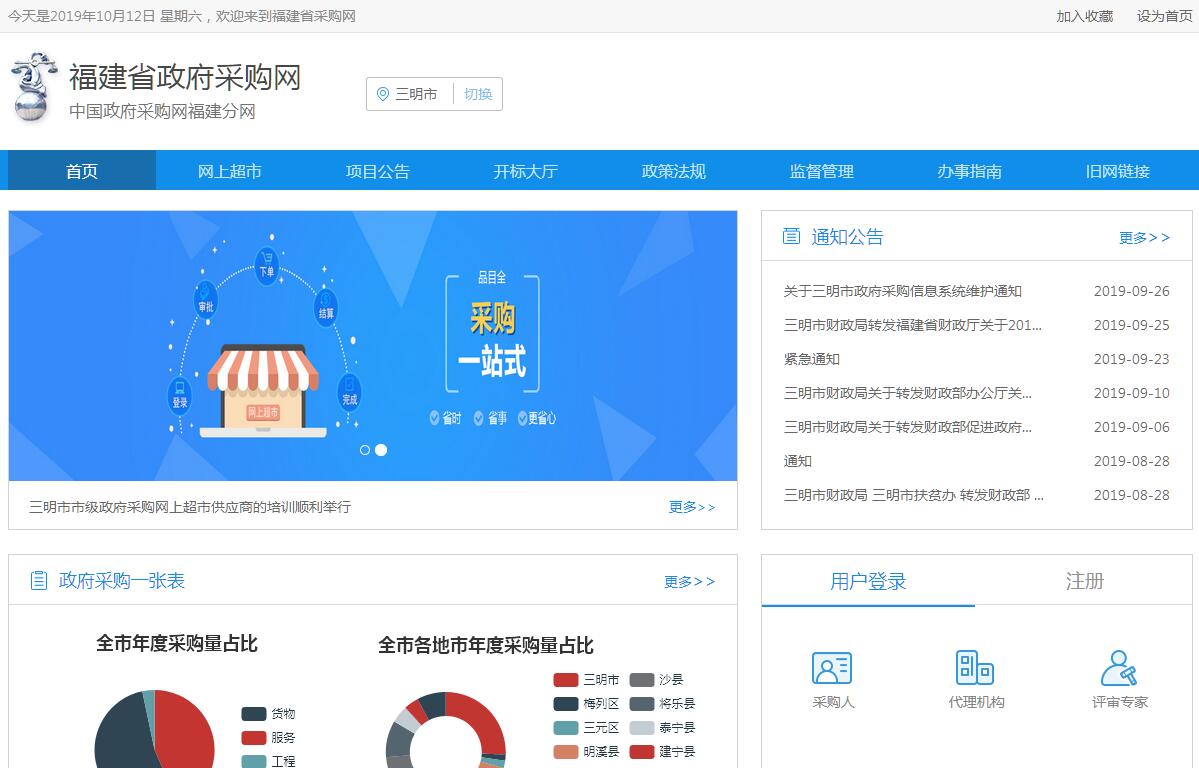Open the 网上超市 navigation menu
This screenshot has height=768, width=1199.
tap(229, 171)
